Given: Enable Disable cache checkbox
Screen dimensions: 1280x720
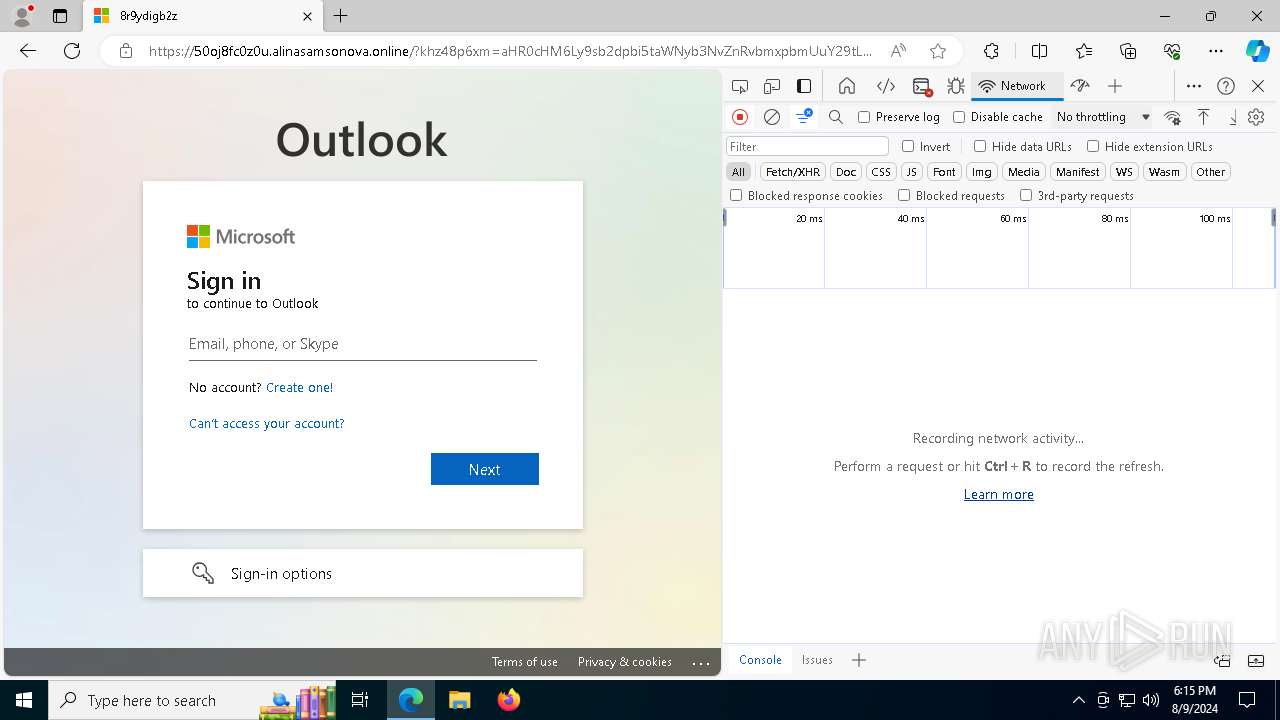Looking at the screenshot, I should (x=959, y=117).
